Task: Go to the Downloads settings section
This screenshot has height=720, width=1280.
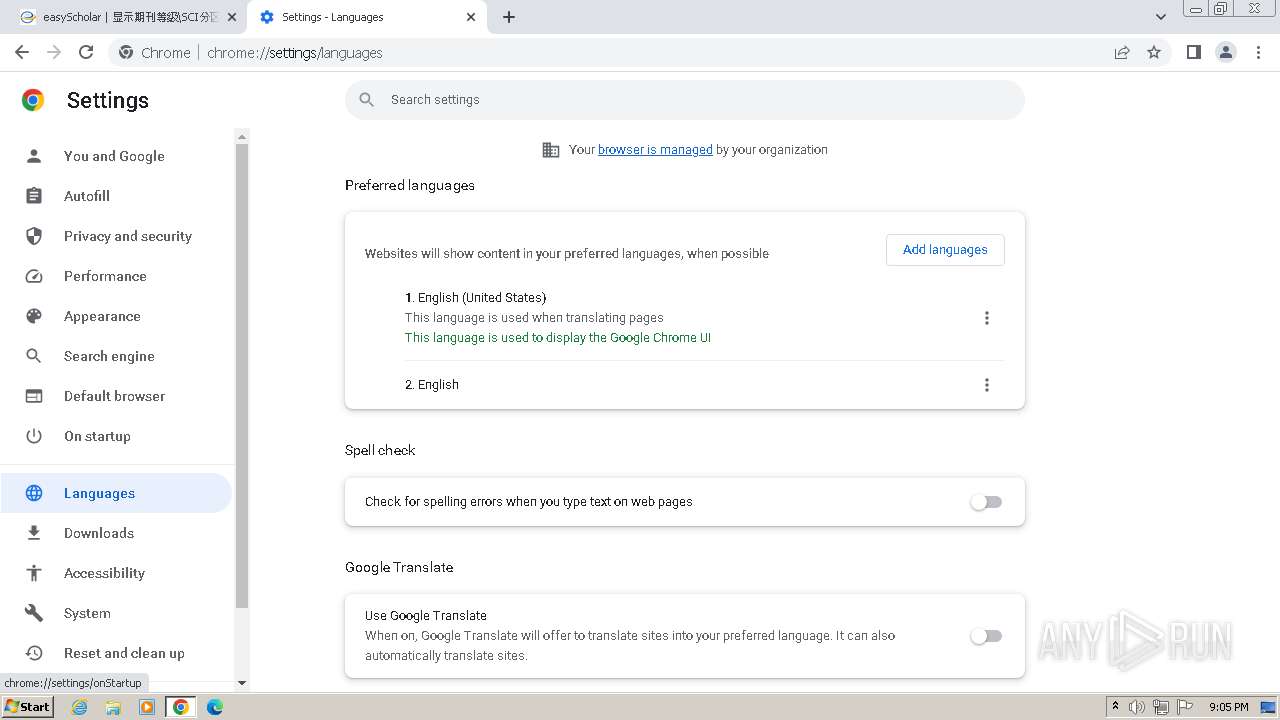Action: point(98,533)
